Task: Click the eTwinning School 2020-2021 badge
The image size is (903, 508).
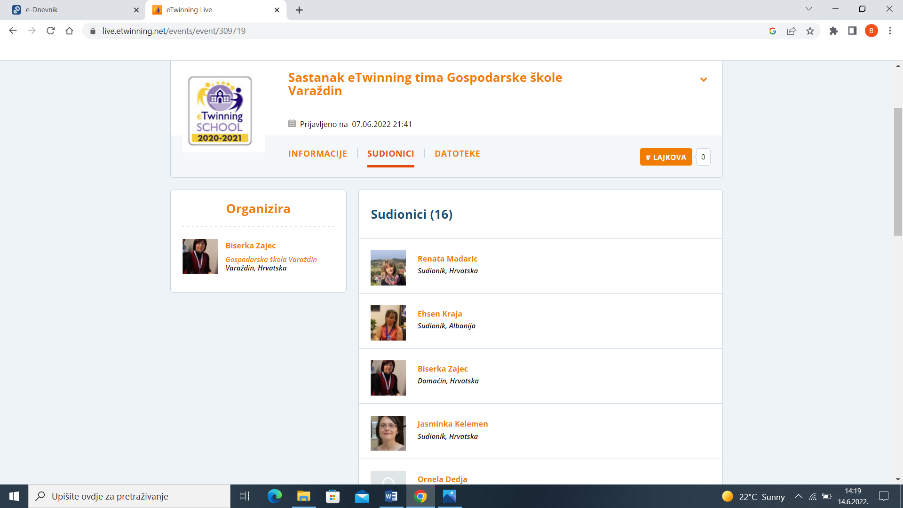Action: click(220, 111)
